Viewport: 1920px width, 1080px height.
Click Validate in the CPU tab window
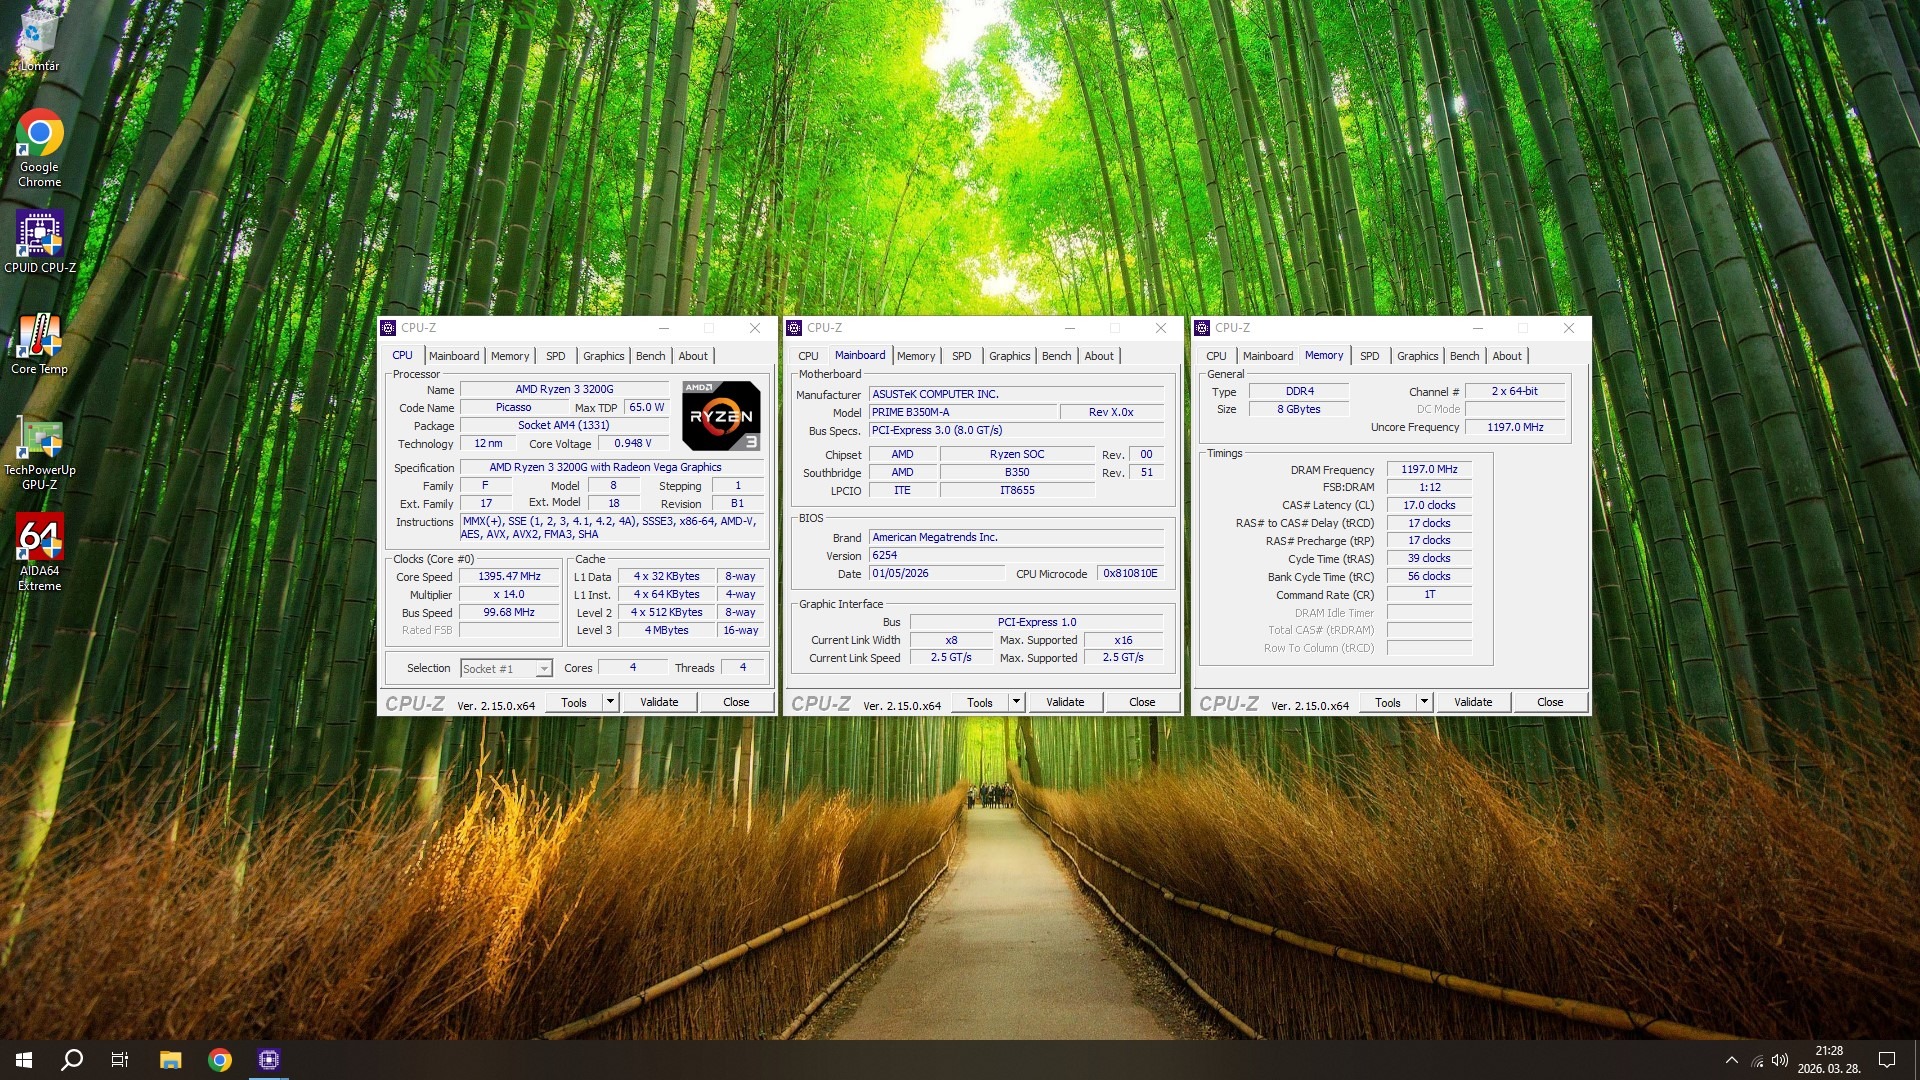659,702
